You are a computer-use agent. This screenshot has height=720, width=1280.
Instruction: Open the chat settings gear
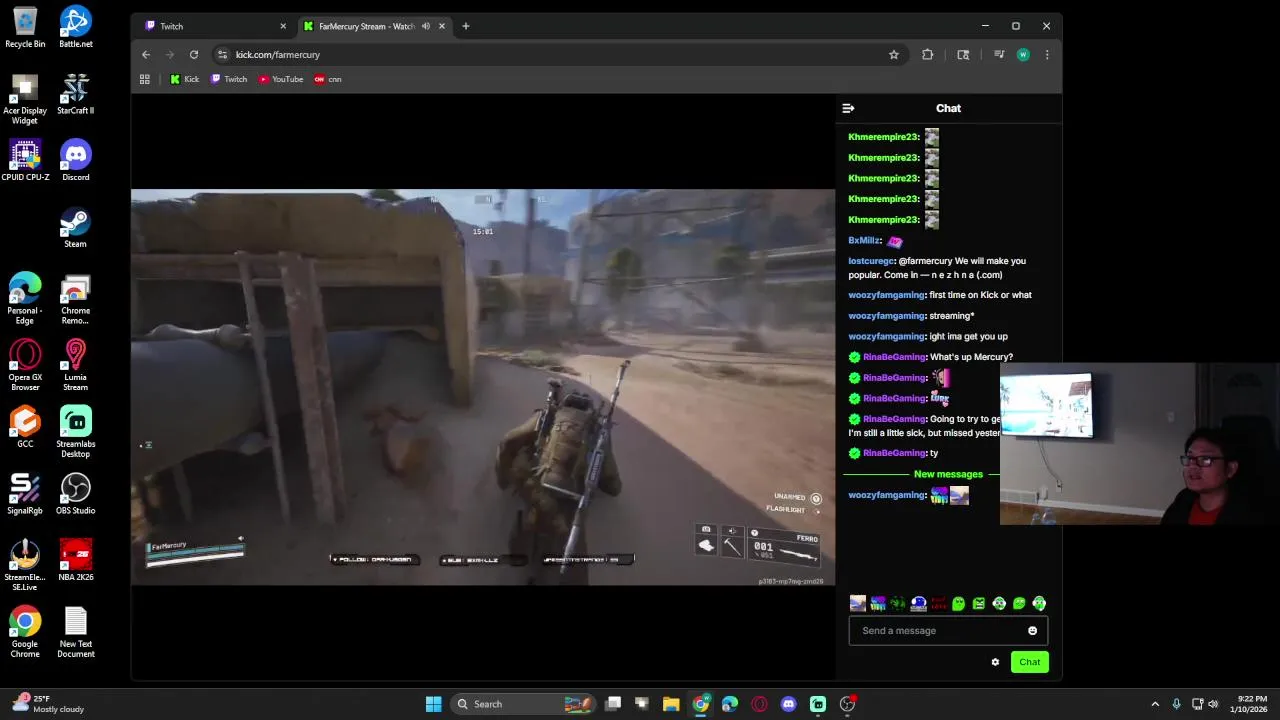click(995, 662)
